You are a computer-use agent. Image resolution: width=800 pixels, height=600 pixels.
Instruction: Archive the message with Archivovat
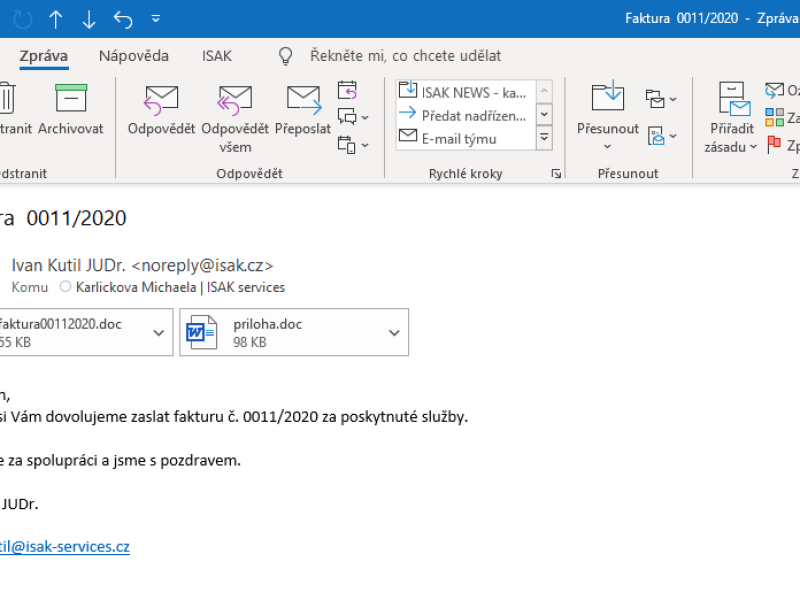tap(70, 110)
